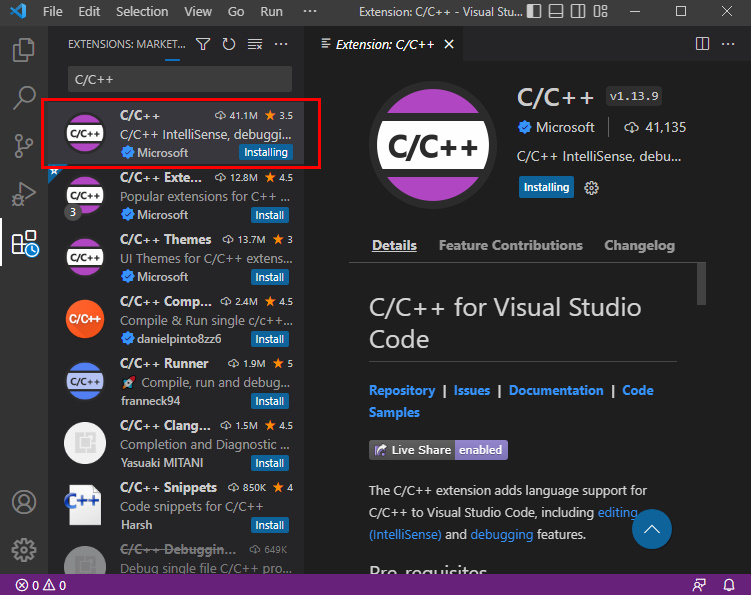Open the Explorer view in activity bar
751x595 pixels.
tap(24, 50)
